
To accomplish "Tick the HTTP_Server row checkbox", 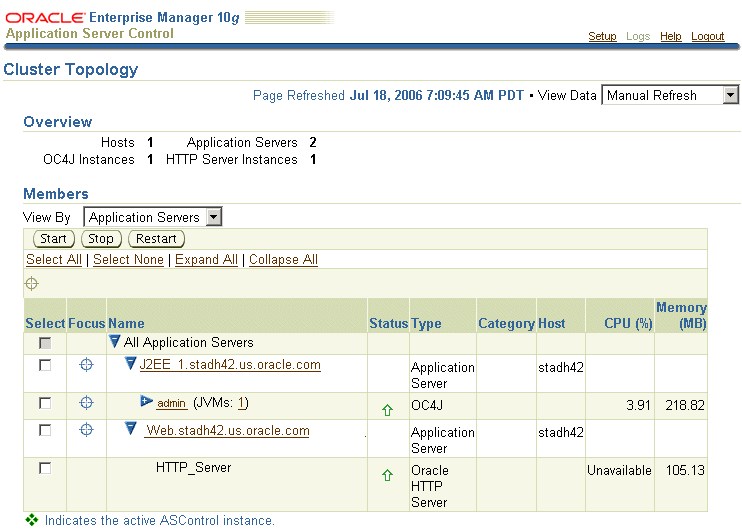I will (x=45, y=468).
